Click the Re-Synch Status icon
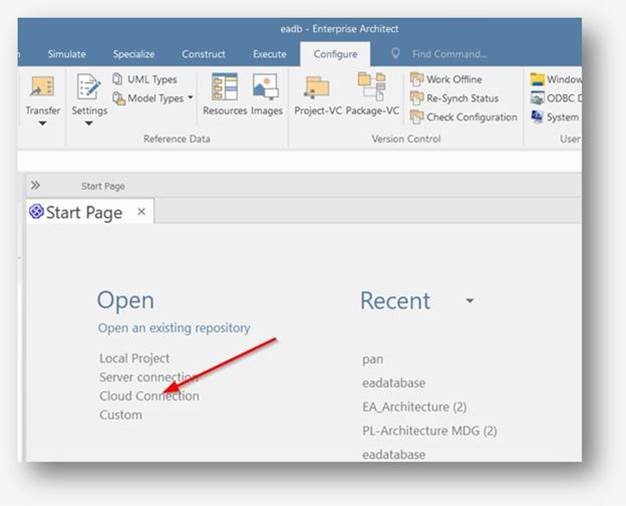The width and height of the screenshot is (626, 506). tap(416, 98)
